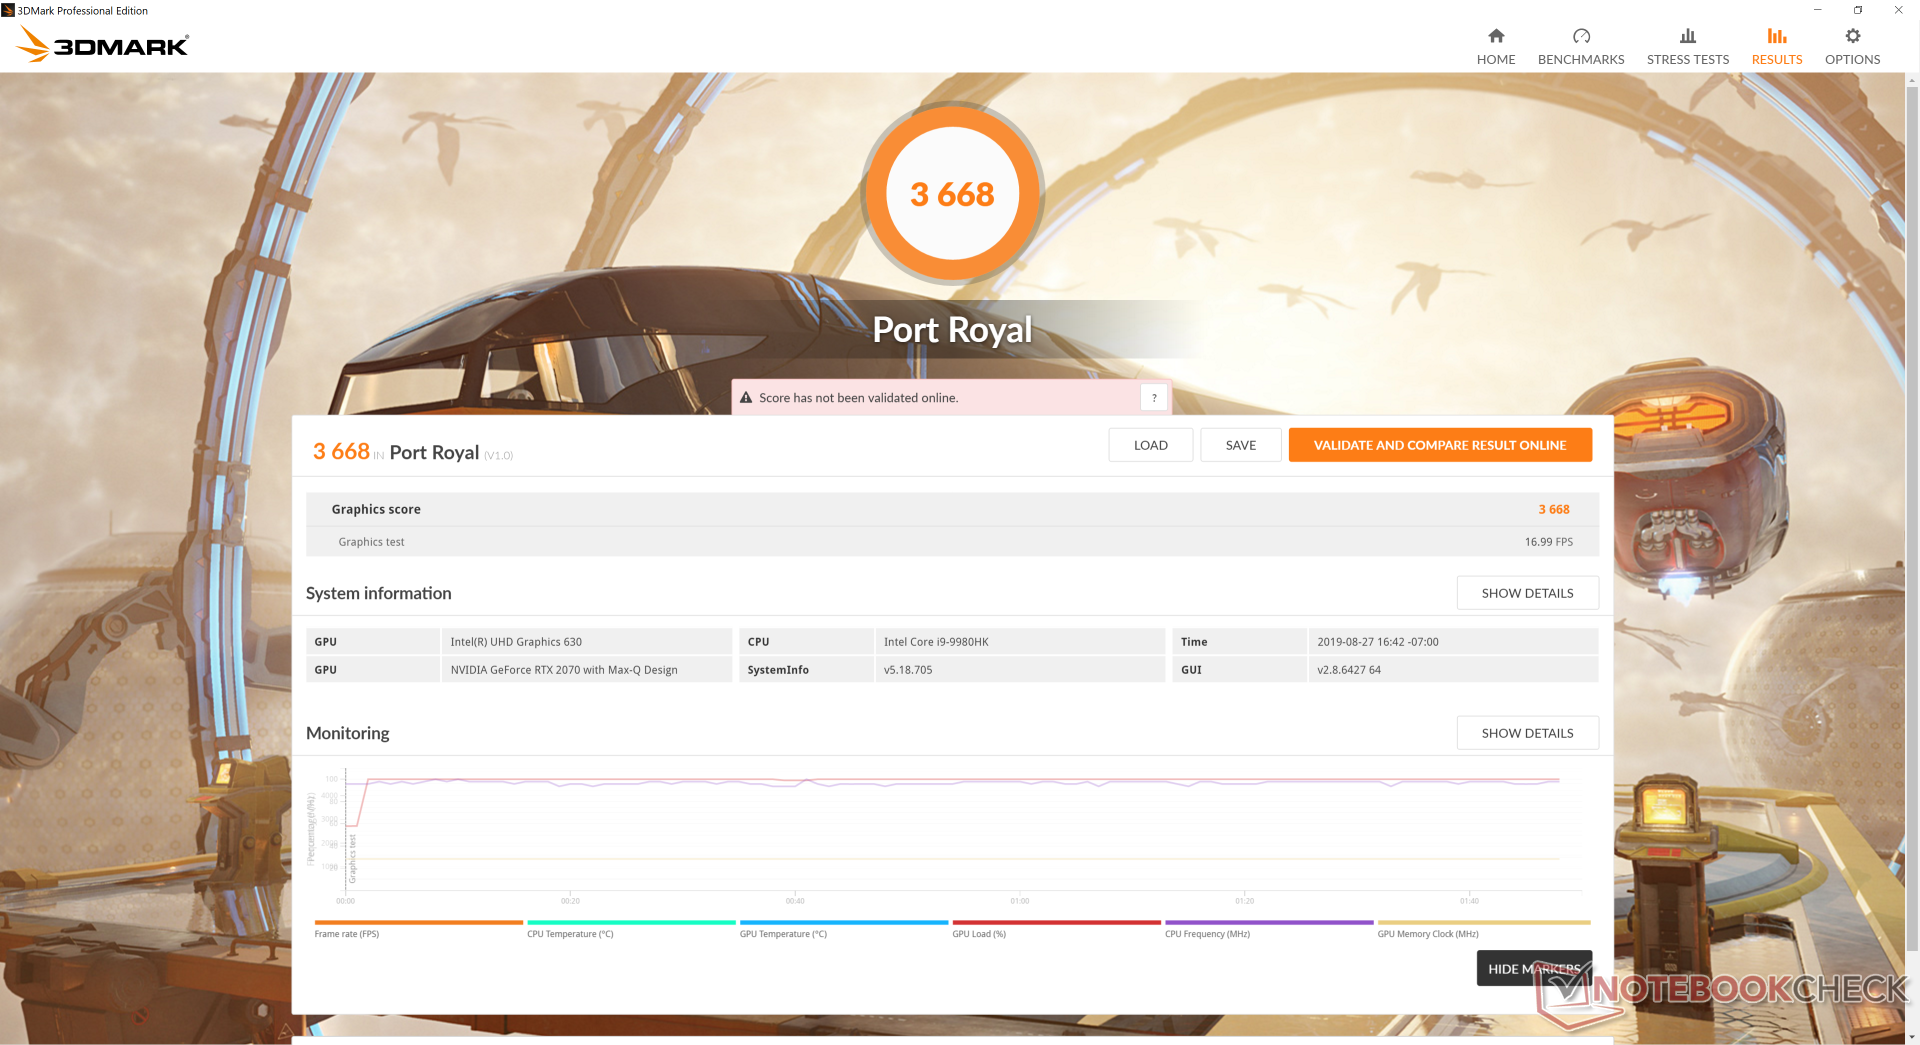Click the SystemInfo v5.18.705 value
This screenshot has height=1045, width=1920.
[x=1020, y=670]
